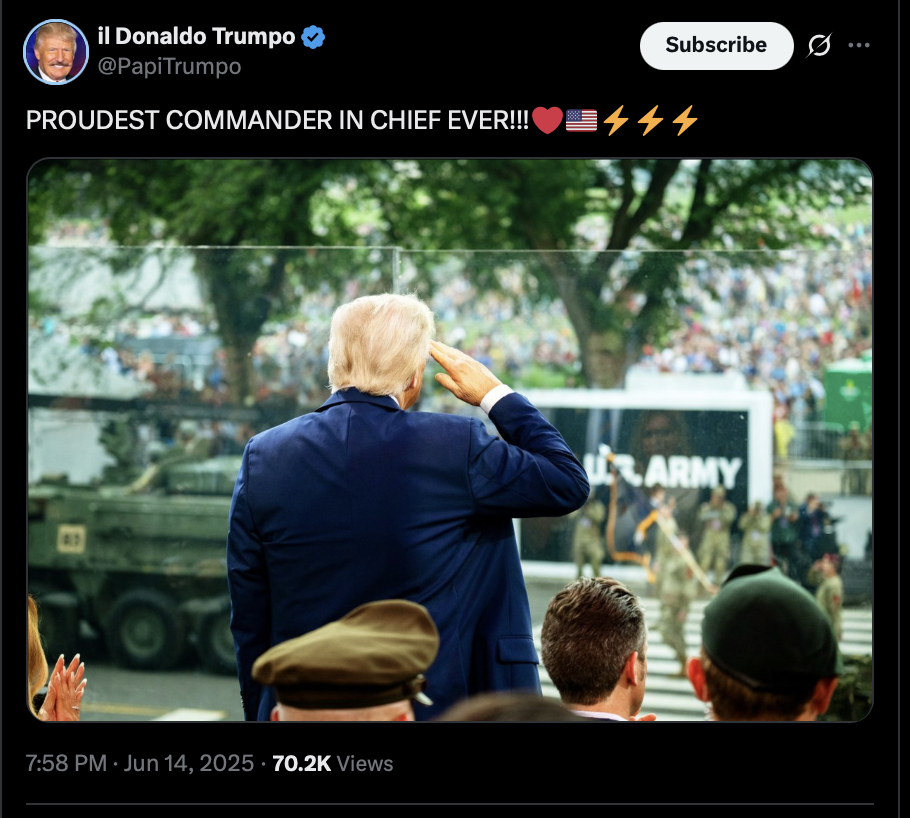Image resolution: width=910 pixels, height=818 pixels.
Task: Open the Grok slashed-circle icon
Action: [819, 45]
